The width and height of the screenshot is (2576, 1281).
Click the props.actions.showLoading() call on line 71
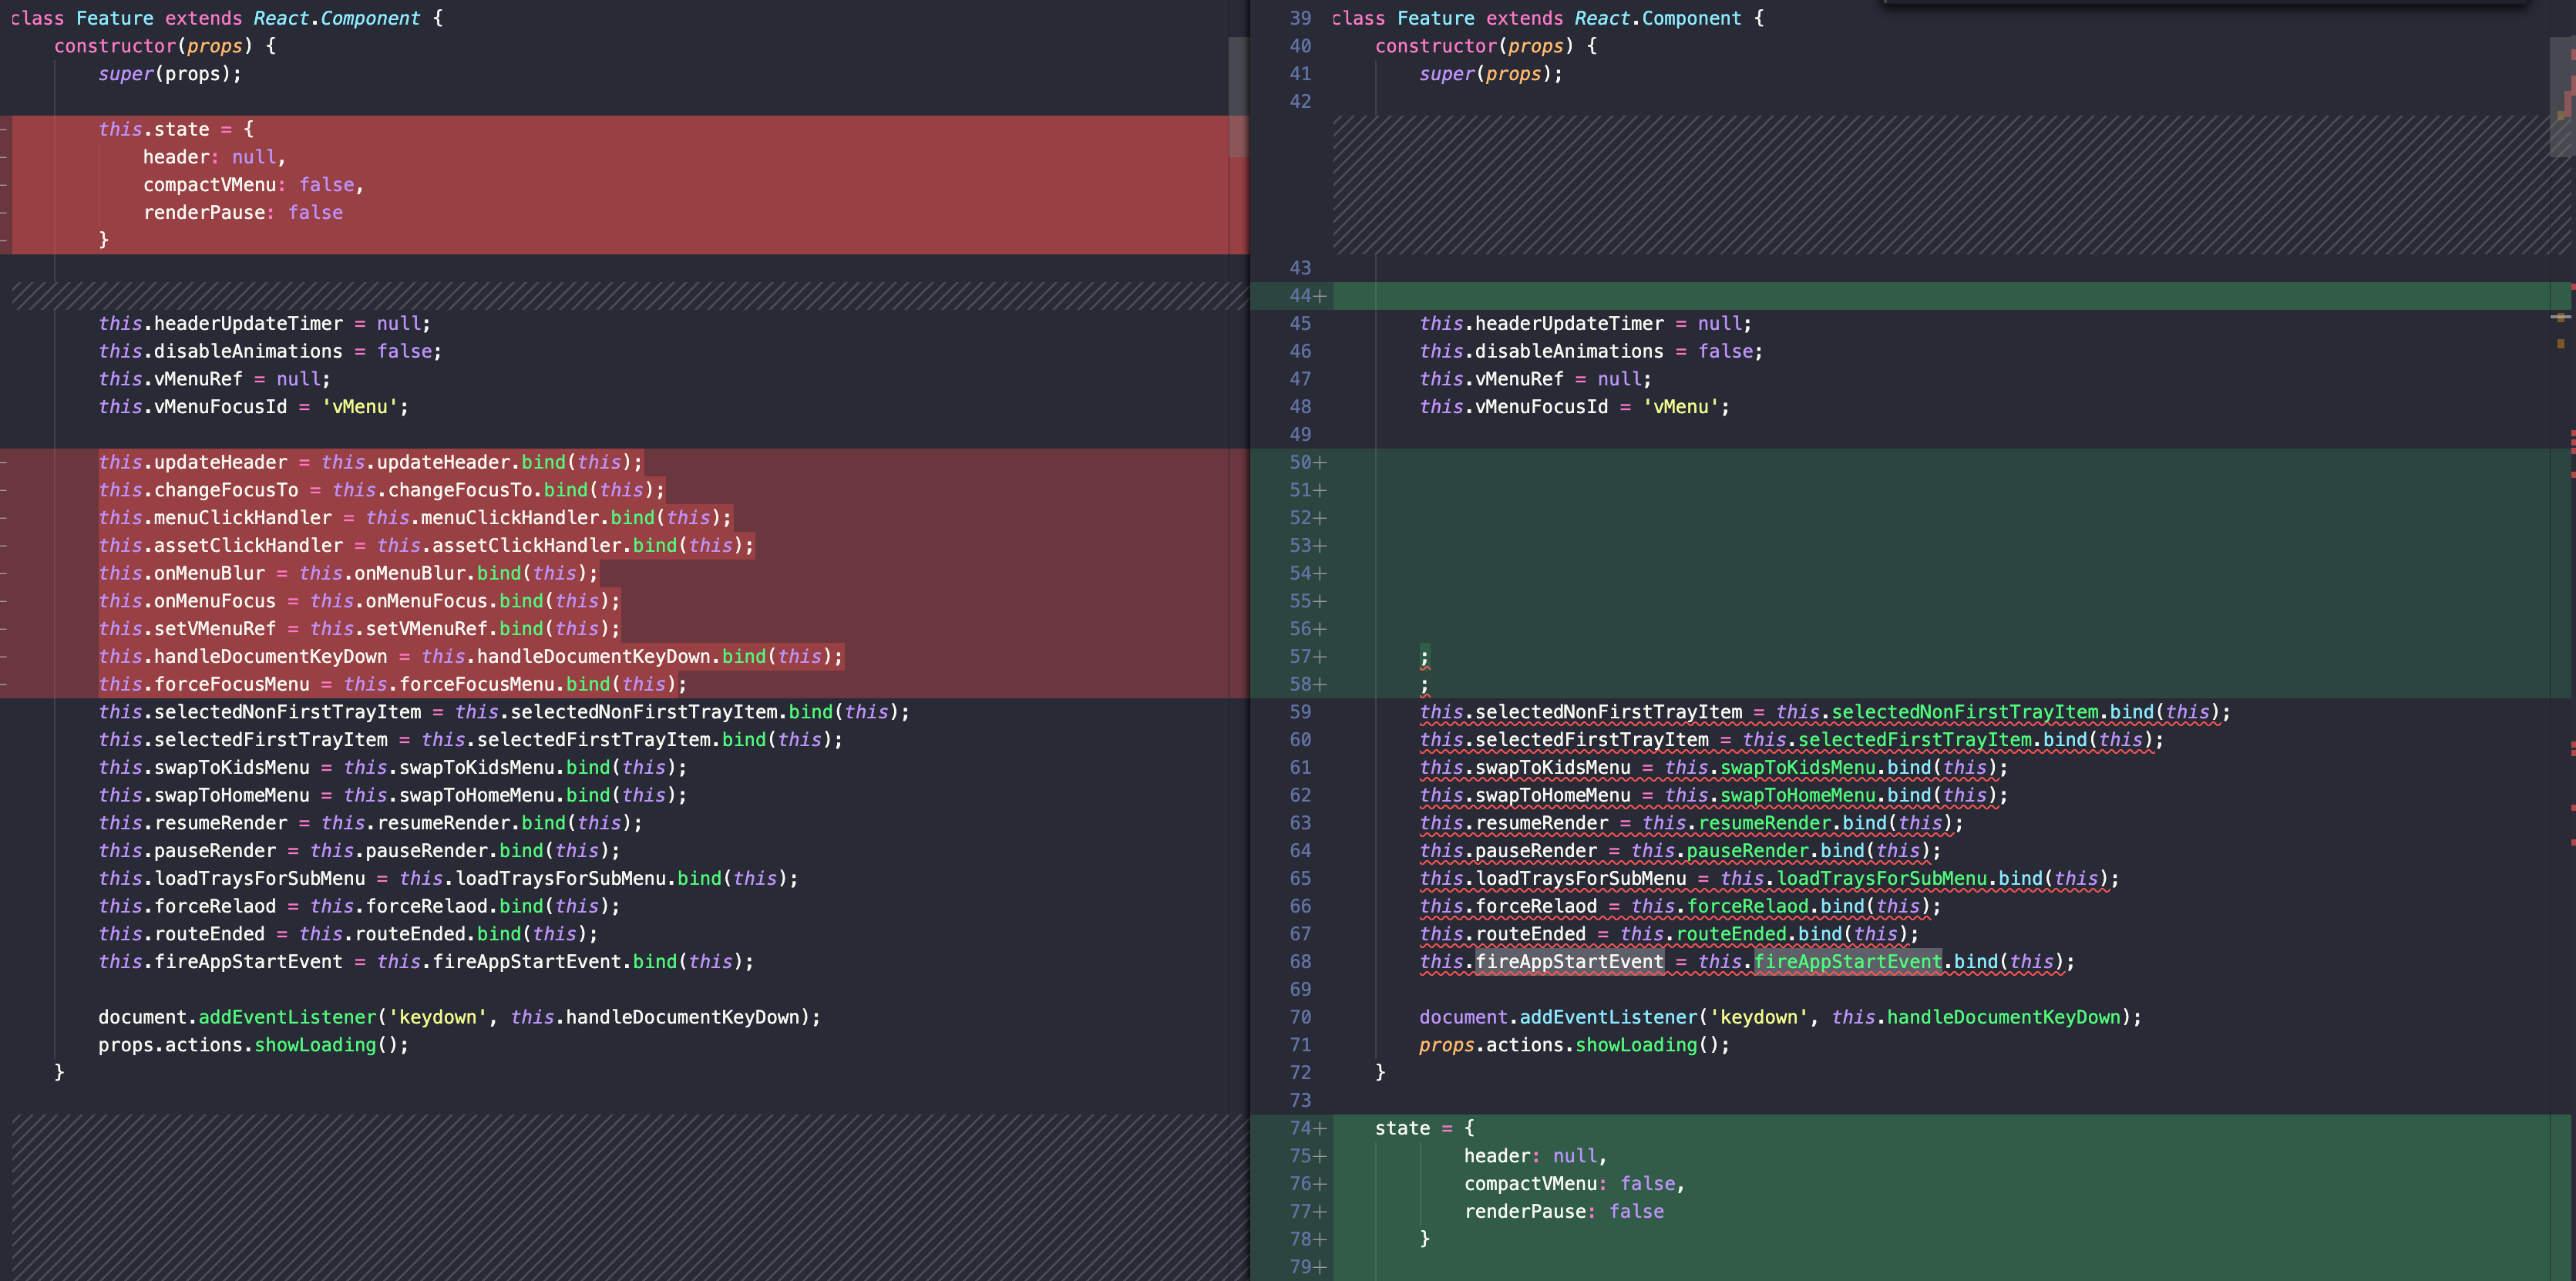[x=1573, y=1045]
